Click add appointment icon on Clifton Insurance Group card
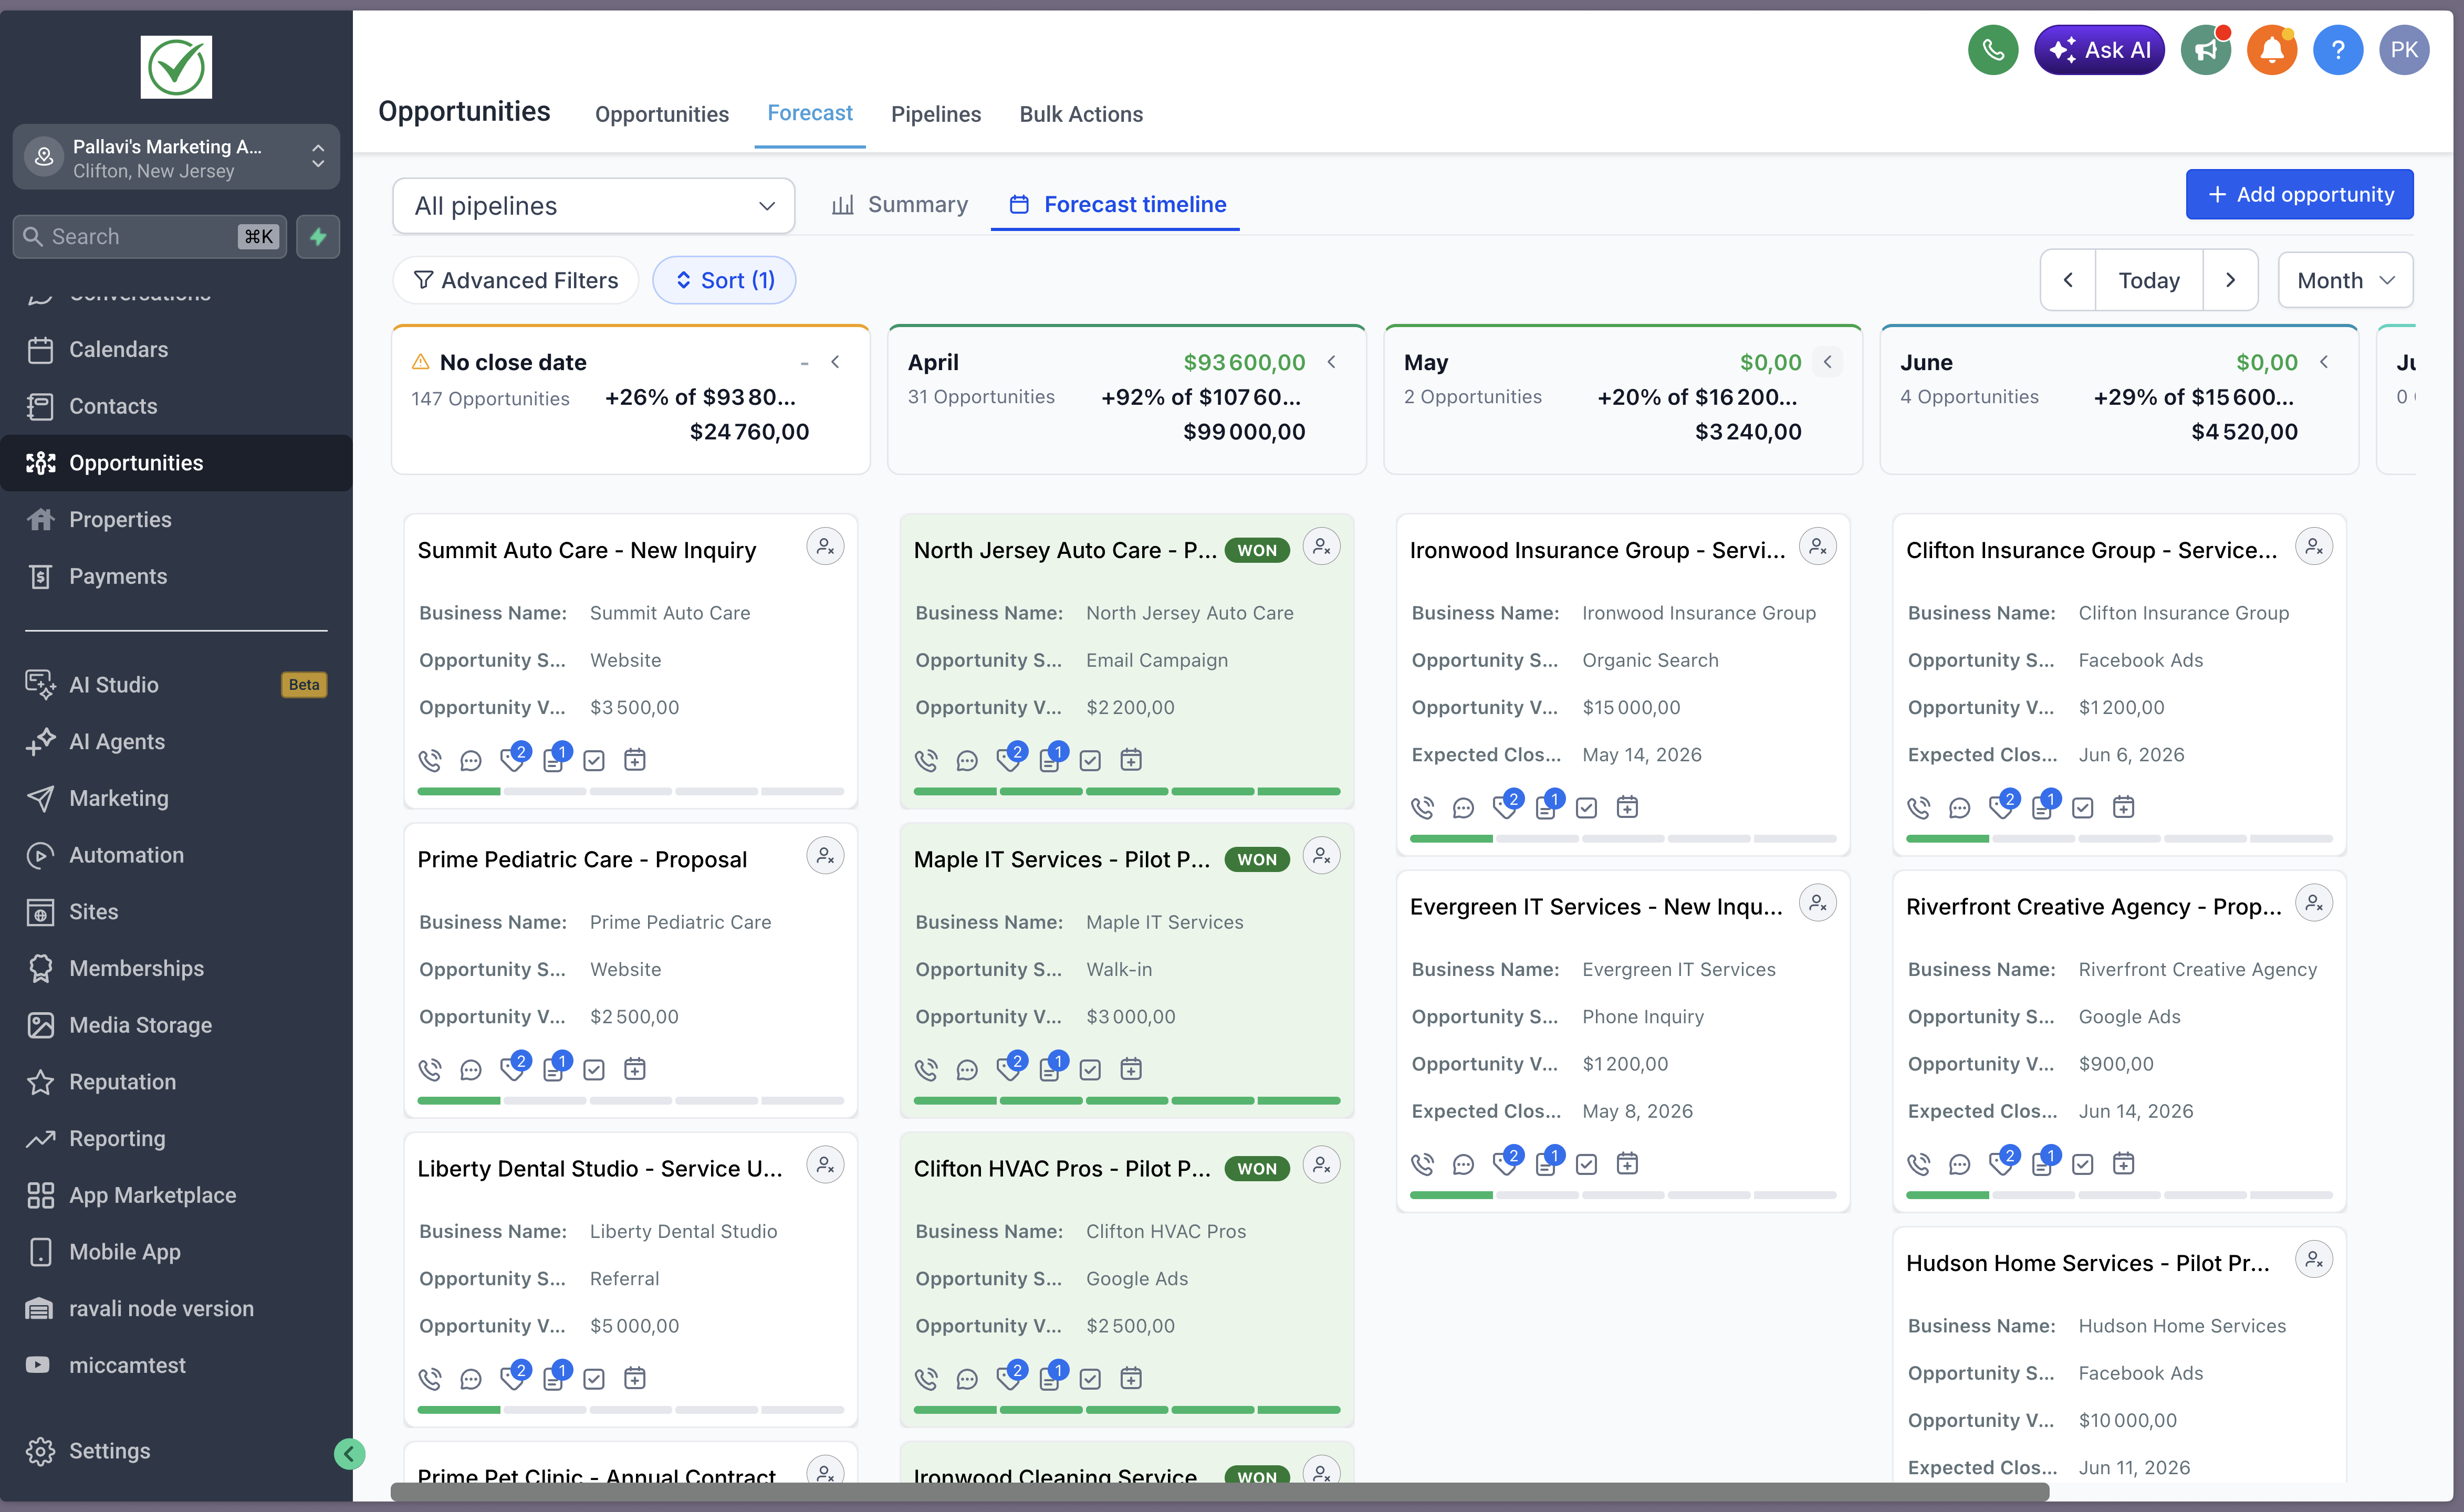 pos(2123,807)
